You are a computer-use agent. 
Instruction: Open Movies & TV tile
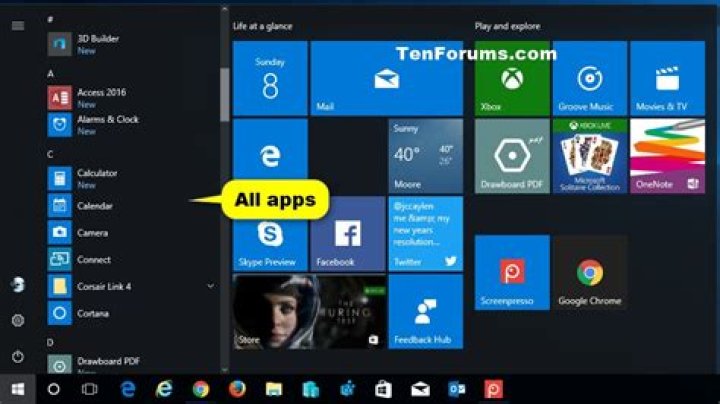pyautogui.click(x=667, y=78)
